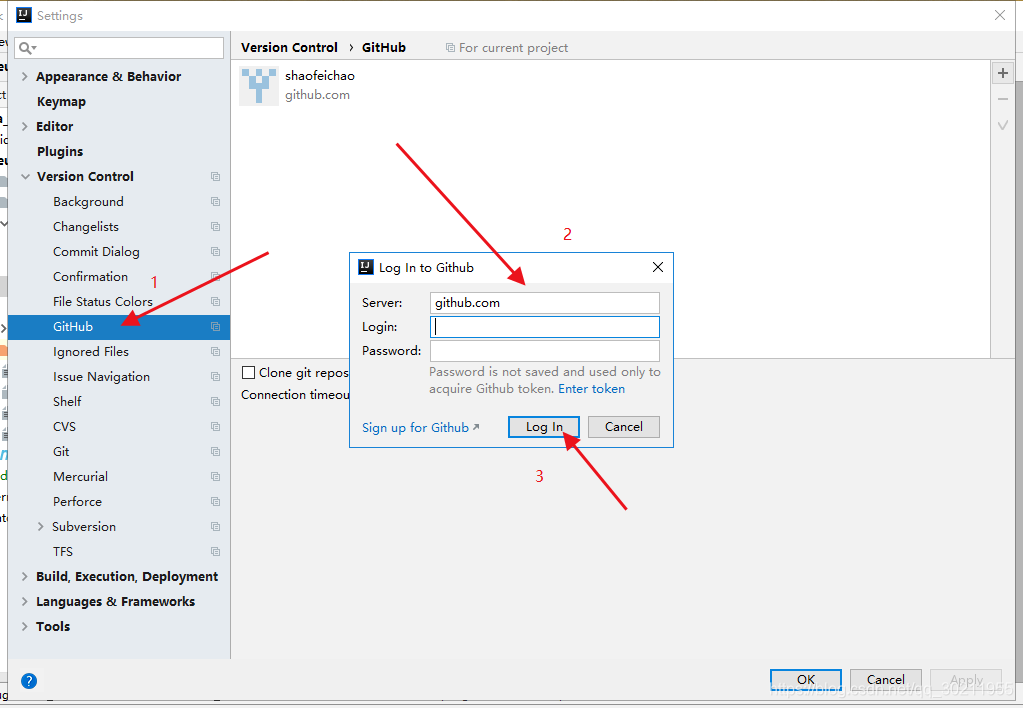The width and height of the screenshot is (1023, 708).
Task: Close the Settings window
Action: click(x=1000, y=15)
